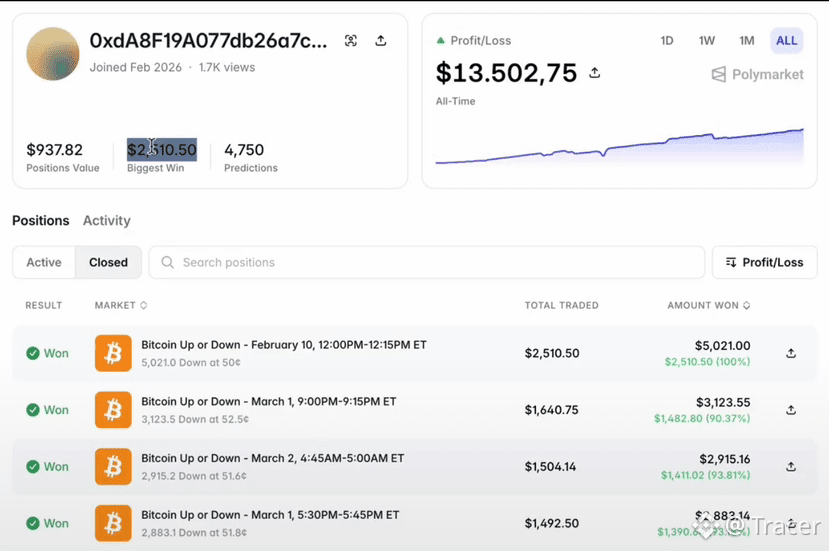Screen dimensions: 829x551
Task: Click the share icon beside $13.502,75 profit
Action: [x=595, y=73]
